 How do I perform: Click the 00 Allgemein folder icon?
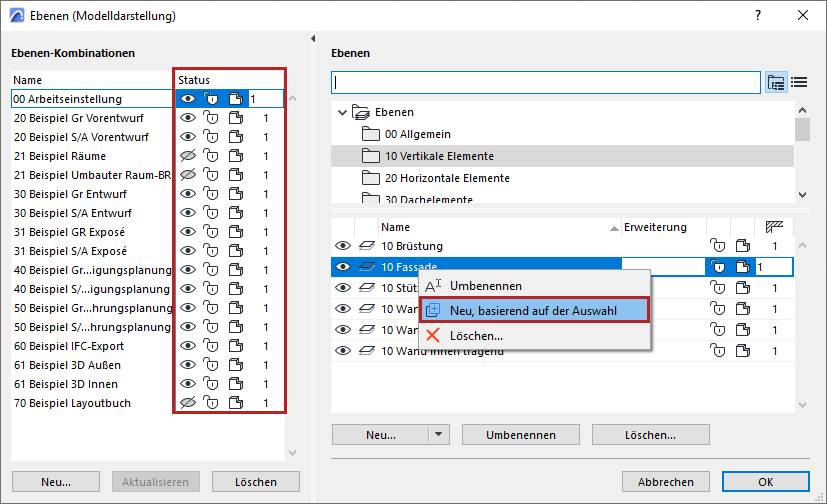click(x=371, y=134)
